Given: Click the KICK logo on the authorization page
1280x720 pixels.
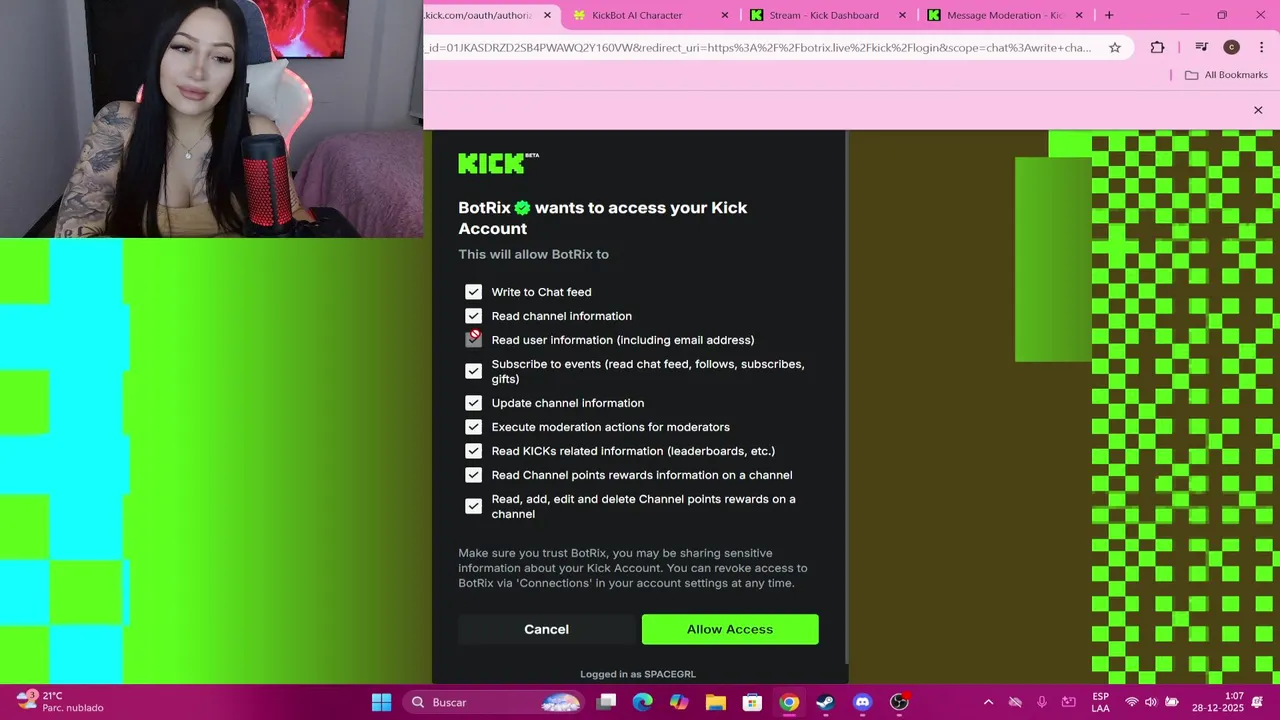Looking at the screenshot, I should click(498, 163).
